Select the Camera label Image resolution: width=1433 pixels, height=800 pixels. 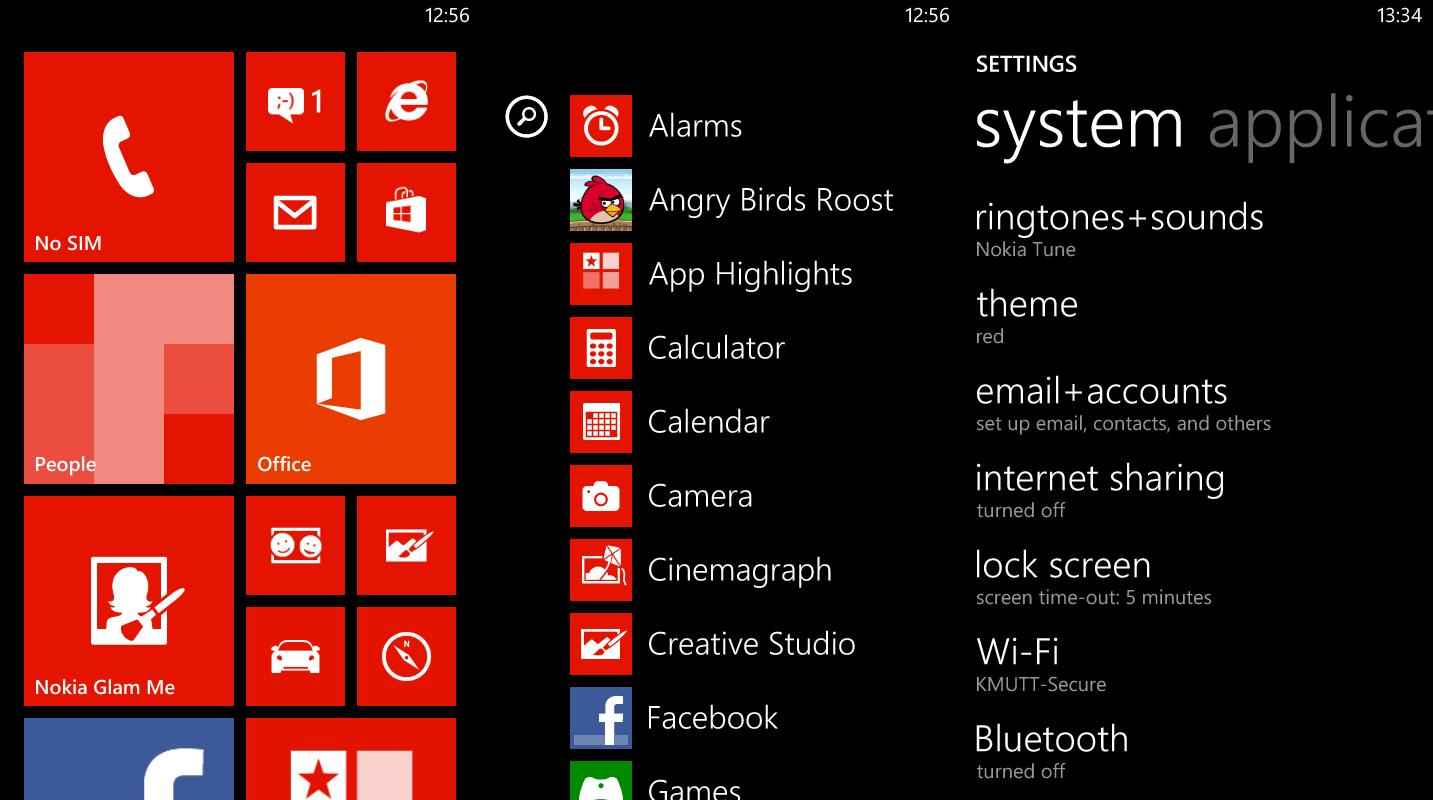700,496
